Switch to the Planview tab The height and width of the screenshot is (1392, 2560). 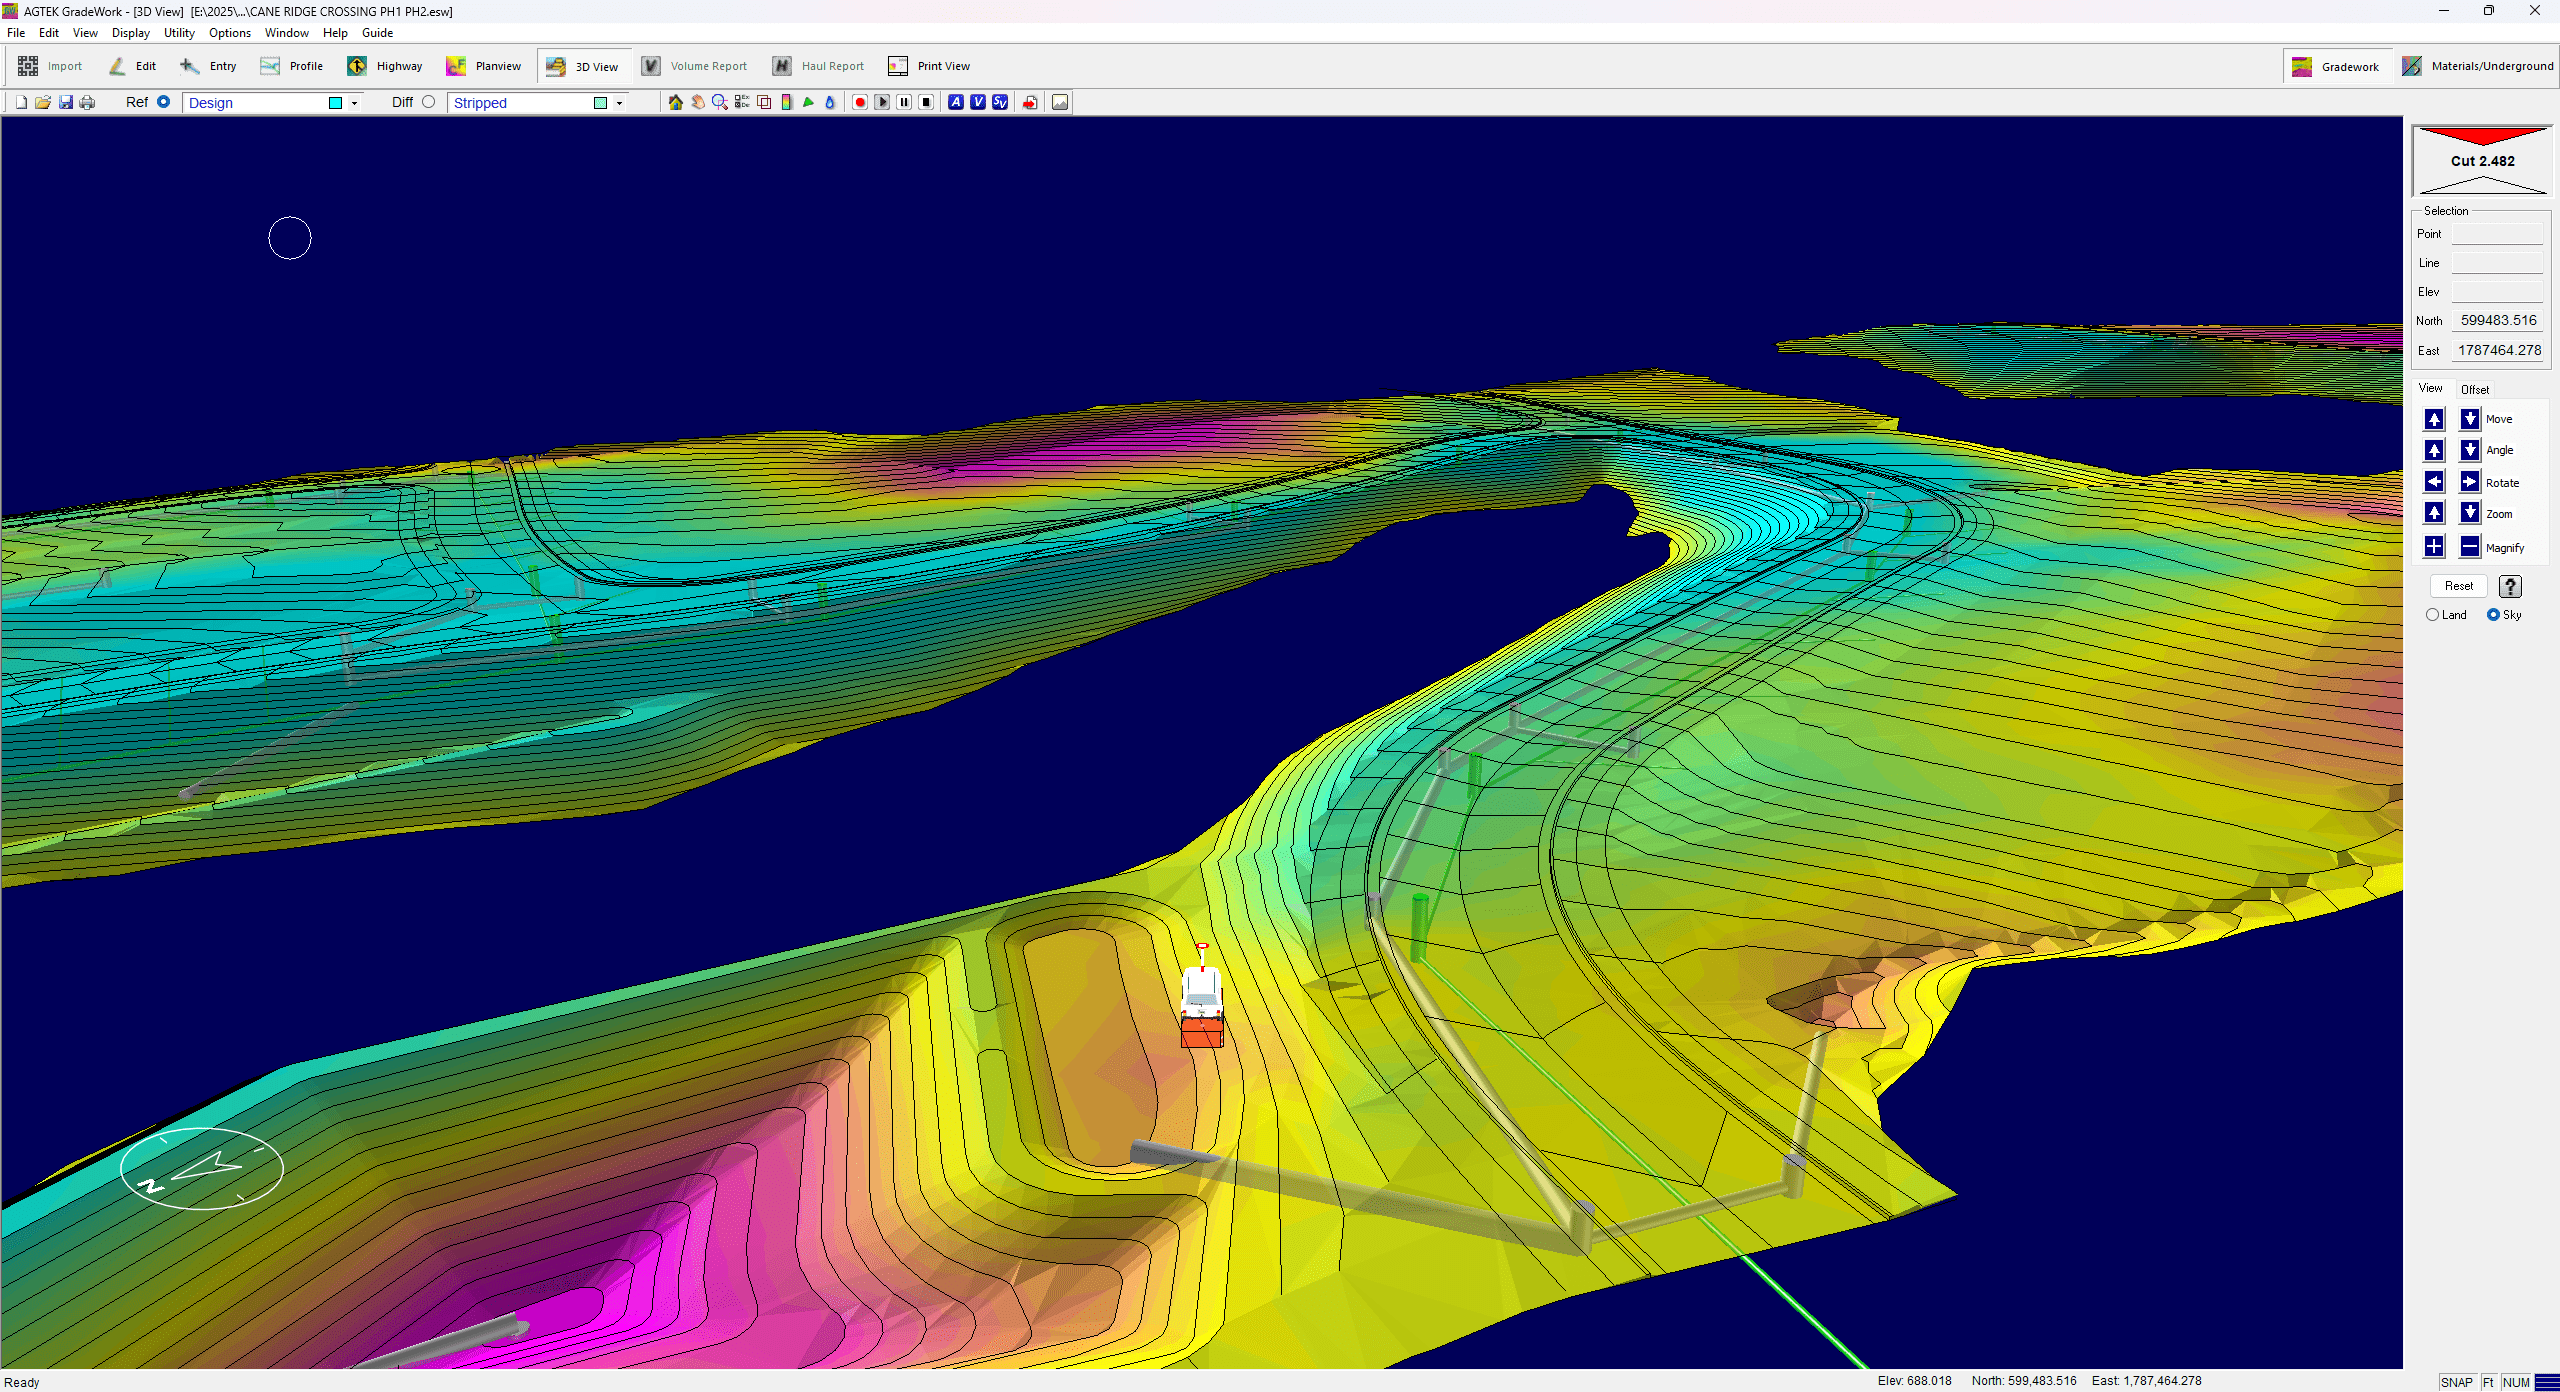pyautogui.click(x=484, y=66)
